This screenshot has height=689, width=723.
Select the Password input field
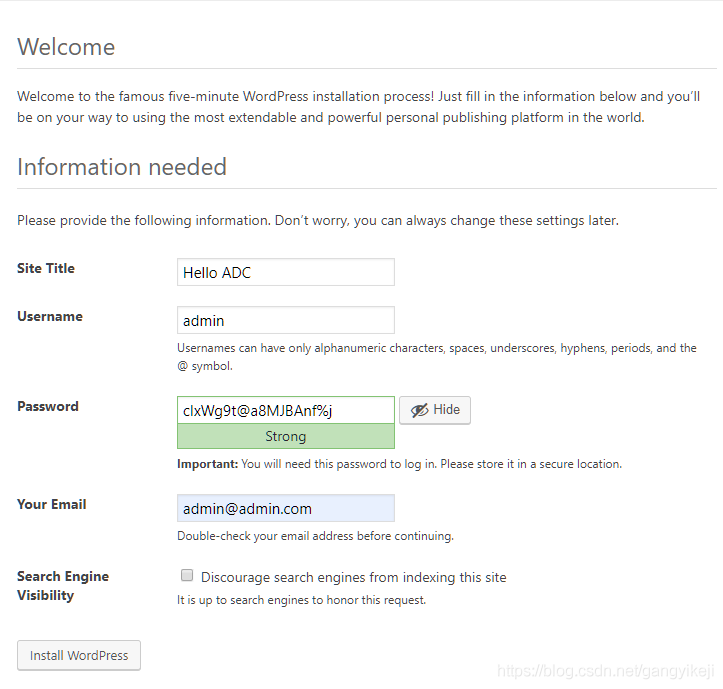click(285, 410)
